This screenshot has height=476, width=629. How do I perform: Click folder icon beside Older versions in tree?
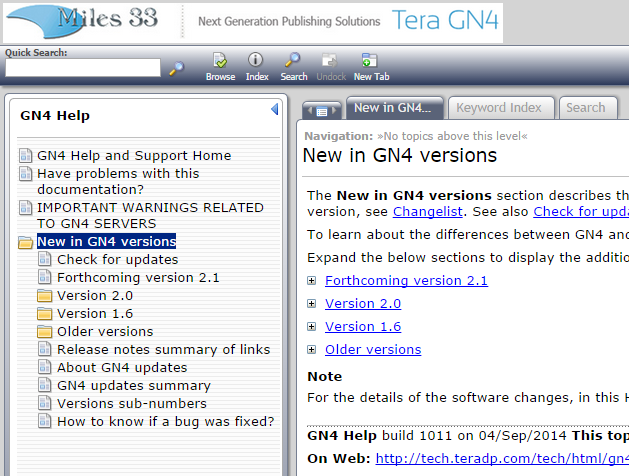click(x=44, y=332)
